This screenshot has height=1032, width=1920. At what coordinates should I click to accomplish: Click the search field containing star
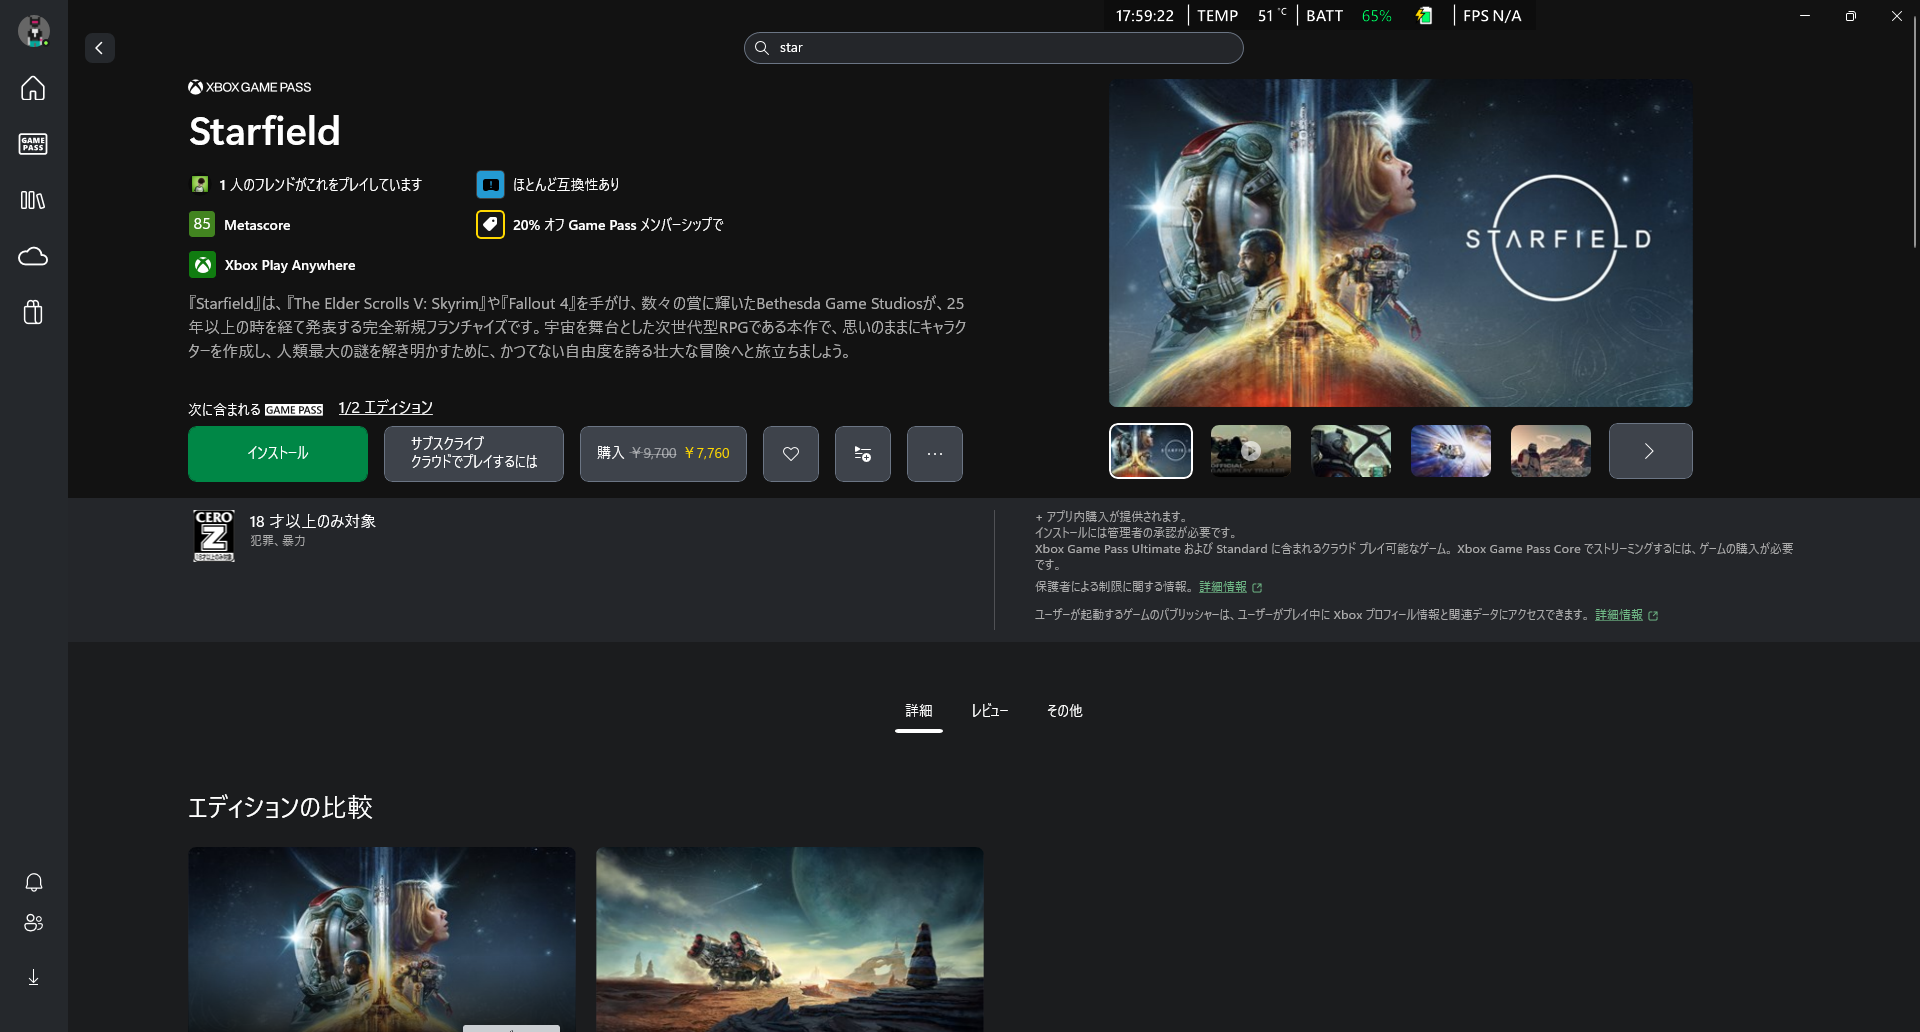(x=994, y=48)
